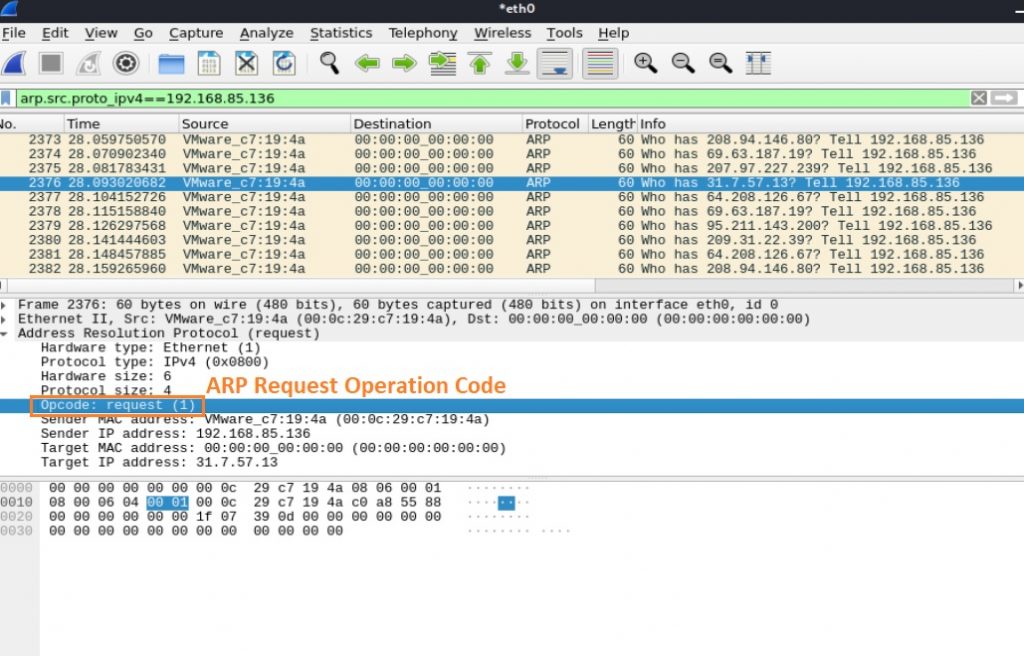The height and width of the screenshot is (656, 1024).
Task: Select packet 2375 asking for 207.97.227.239
Action: pos(512,168)
